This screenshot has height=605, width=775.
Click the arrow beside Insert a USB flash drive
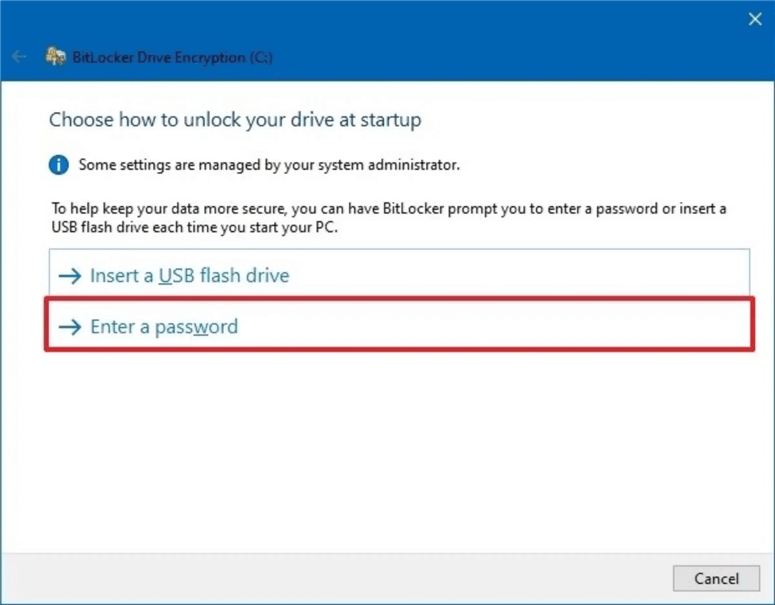coord(70,275)
